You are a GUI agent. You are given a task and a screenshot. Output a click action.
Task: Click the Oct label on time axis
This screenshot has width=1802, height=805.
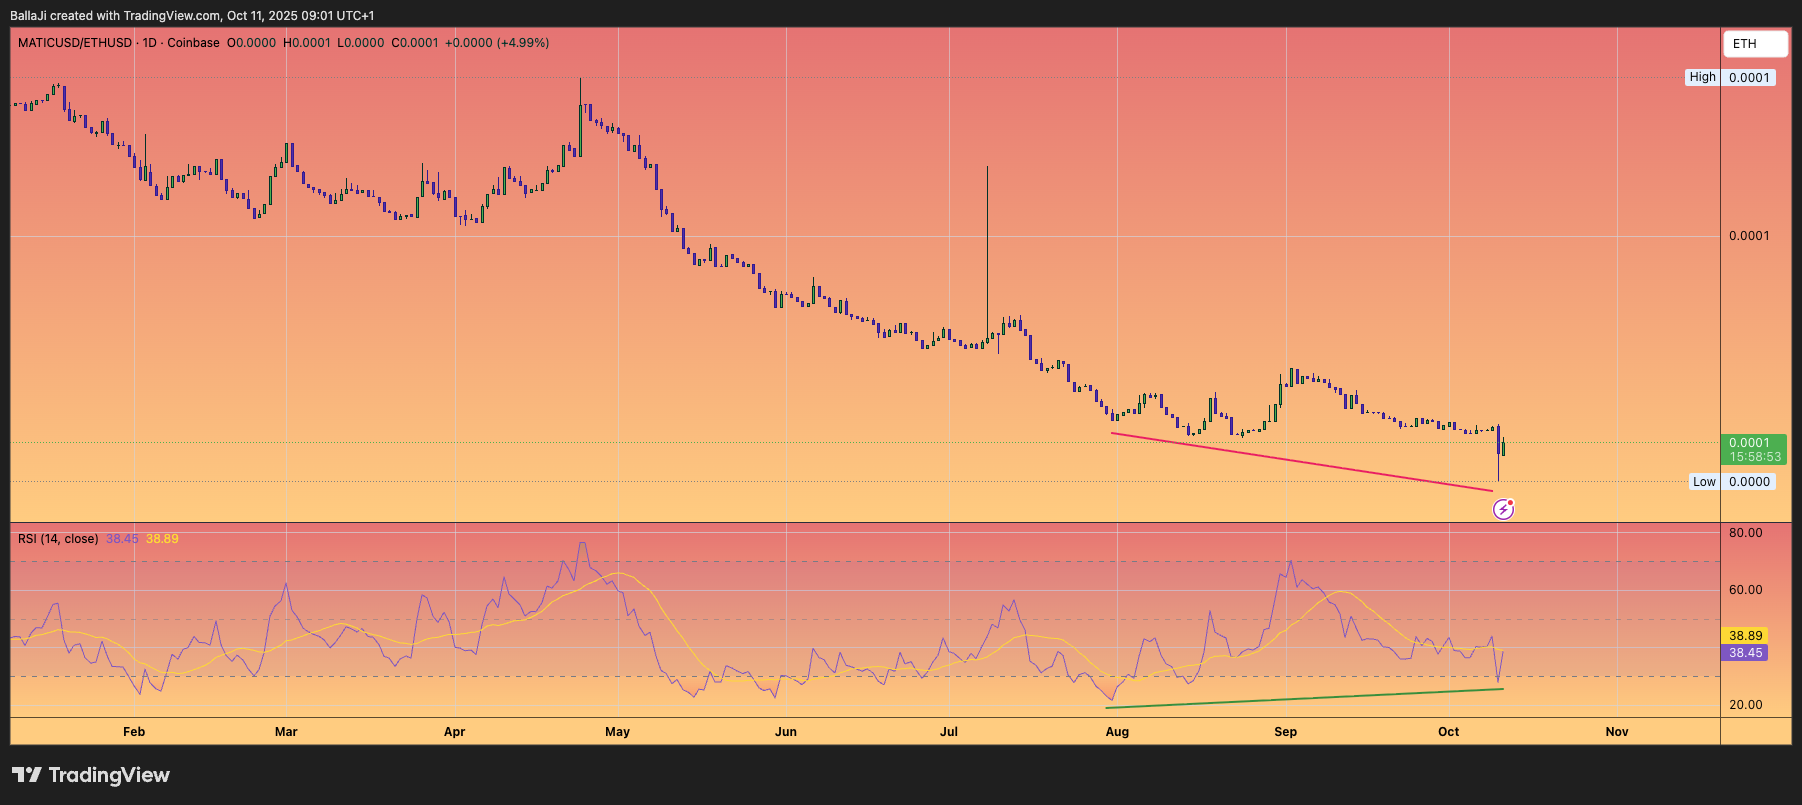point(1448,732)
